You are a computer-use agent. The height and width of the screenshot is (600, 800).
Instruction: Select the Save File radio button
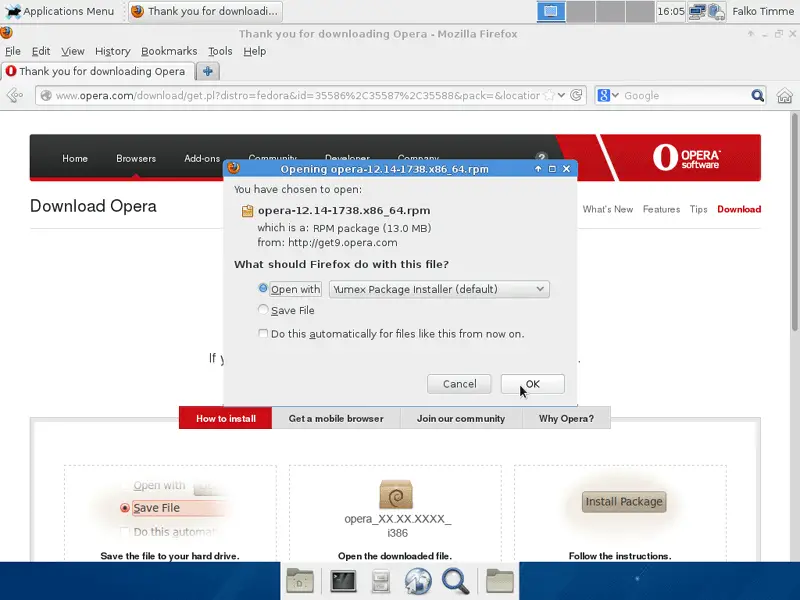[263, 309]
